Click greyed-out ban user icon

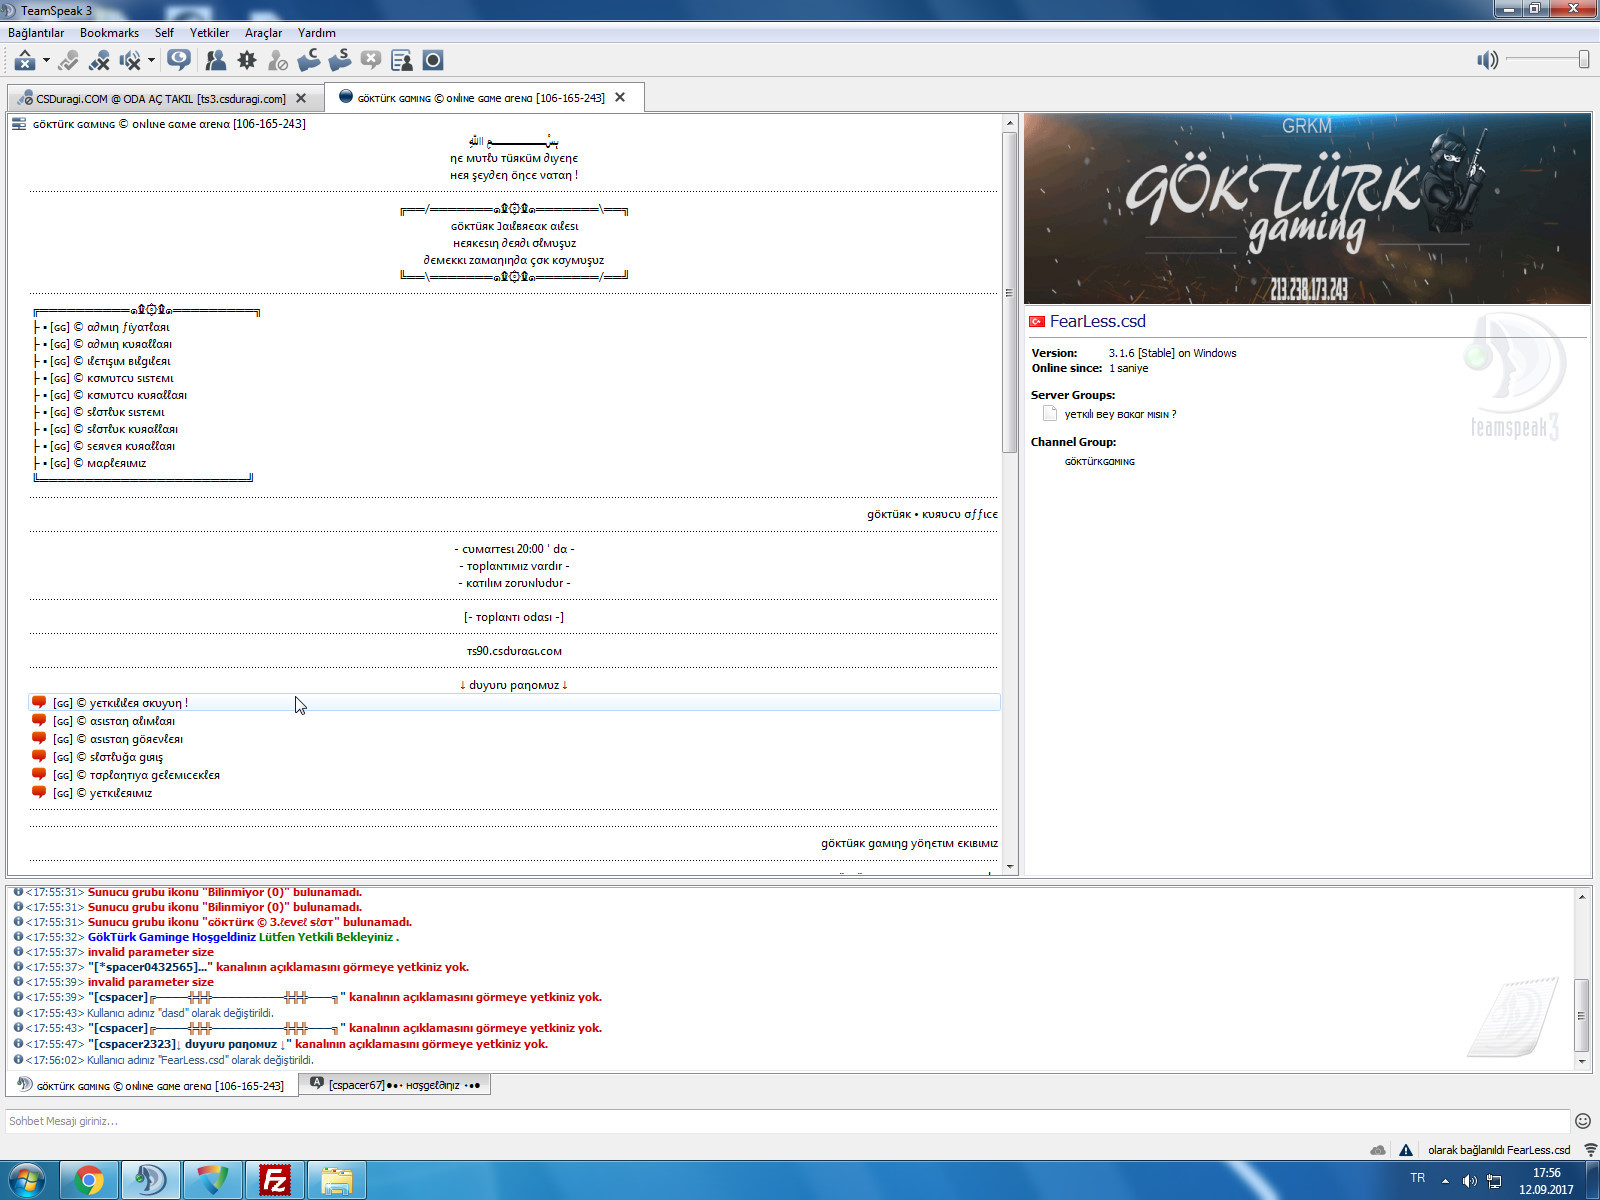click(x=278, y=61)
